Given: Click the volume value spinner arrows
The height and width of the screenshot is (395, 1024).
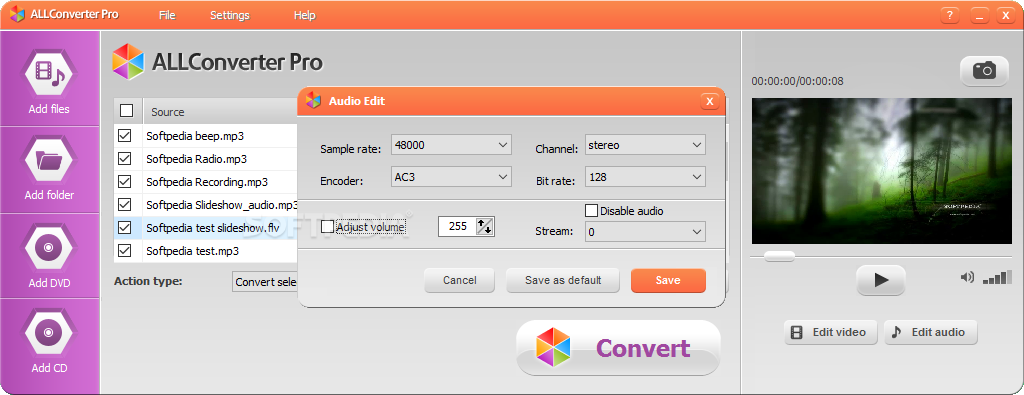Looking at the screenshot, I should click(x=485, y=227).
